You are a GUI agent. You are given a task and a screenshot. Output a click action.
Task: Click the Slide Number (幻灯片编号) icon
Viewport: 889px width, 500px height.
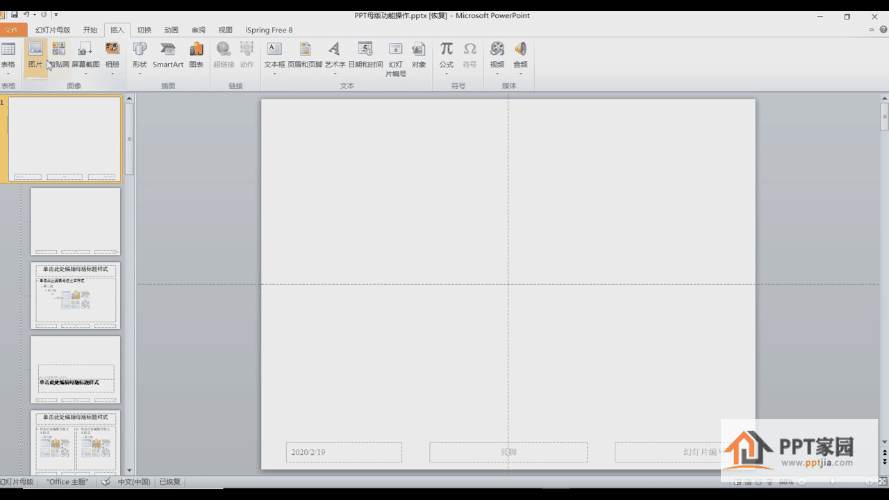tap(396, 59)
